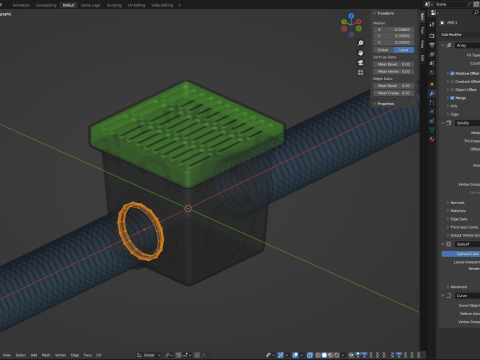Click the blue Z axis on navigation gizmo
This screenshot has width=480, height=360.
pos(351,16)
